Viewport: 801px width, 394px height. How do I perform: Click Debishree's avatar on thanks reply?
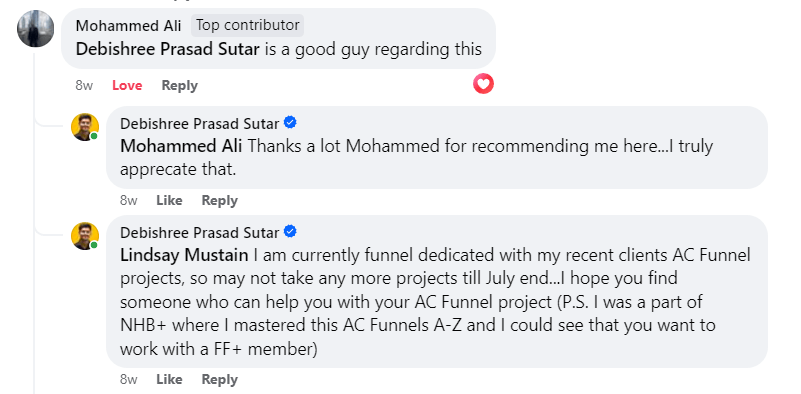(x=84, y=127)
